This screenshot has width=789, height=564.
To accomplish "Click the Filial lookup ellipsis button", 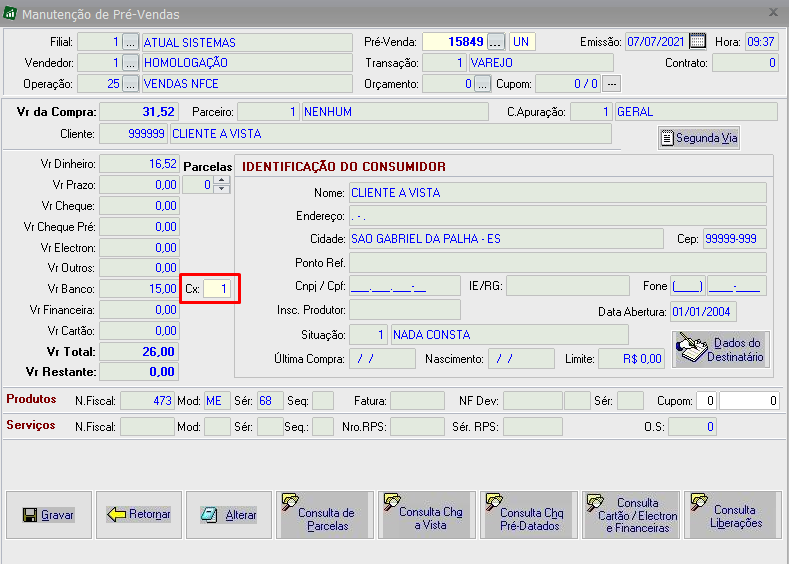I will pyautogui.click(x=130, y=42).
